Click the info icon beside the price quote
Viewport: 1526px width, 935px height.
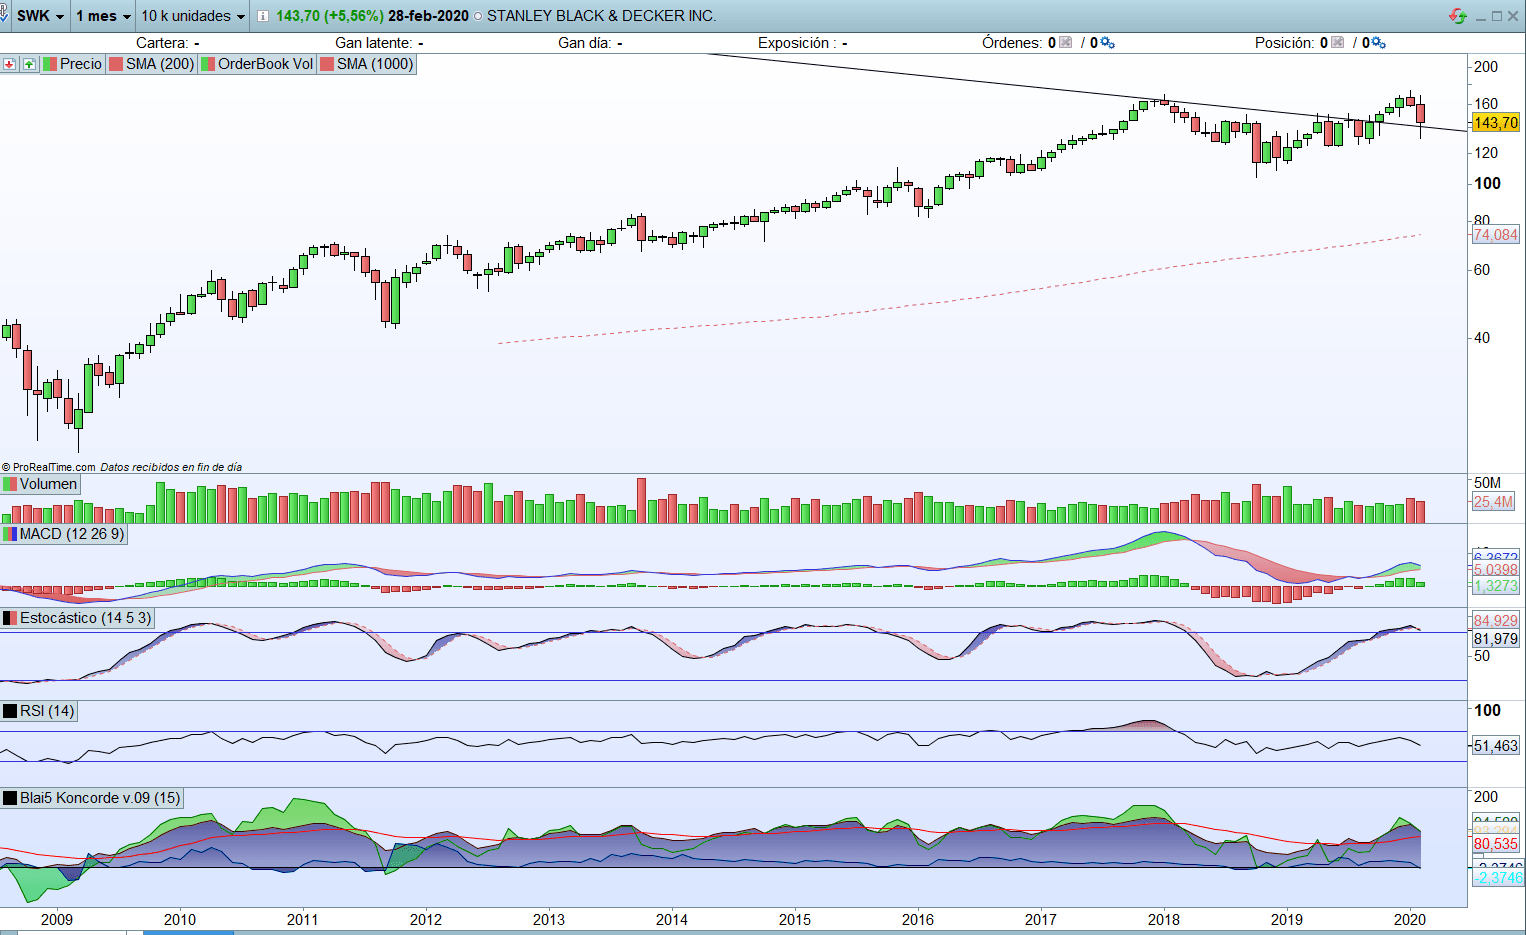point(262,16)
